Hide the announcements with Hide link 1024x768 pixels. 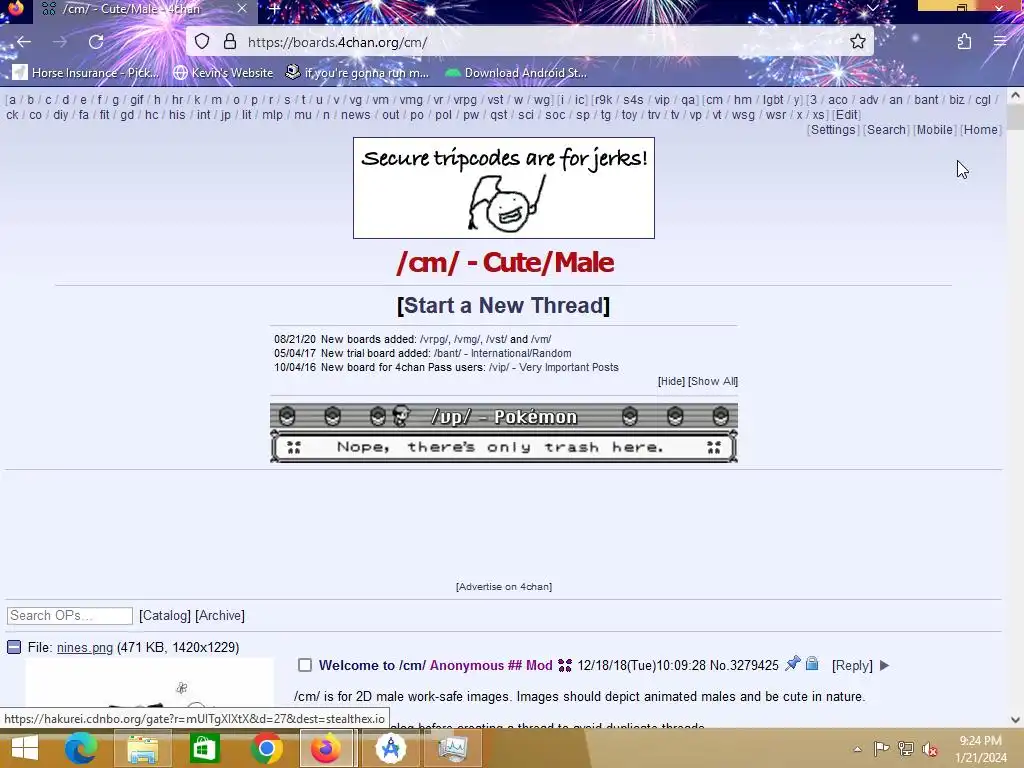pos(671,381)
